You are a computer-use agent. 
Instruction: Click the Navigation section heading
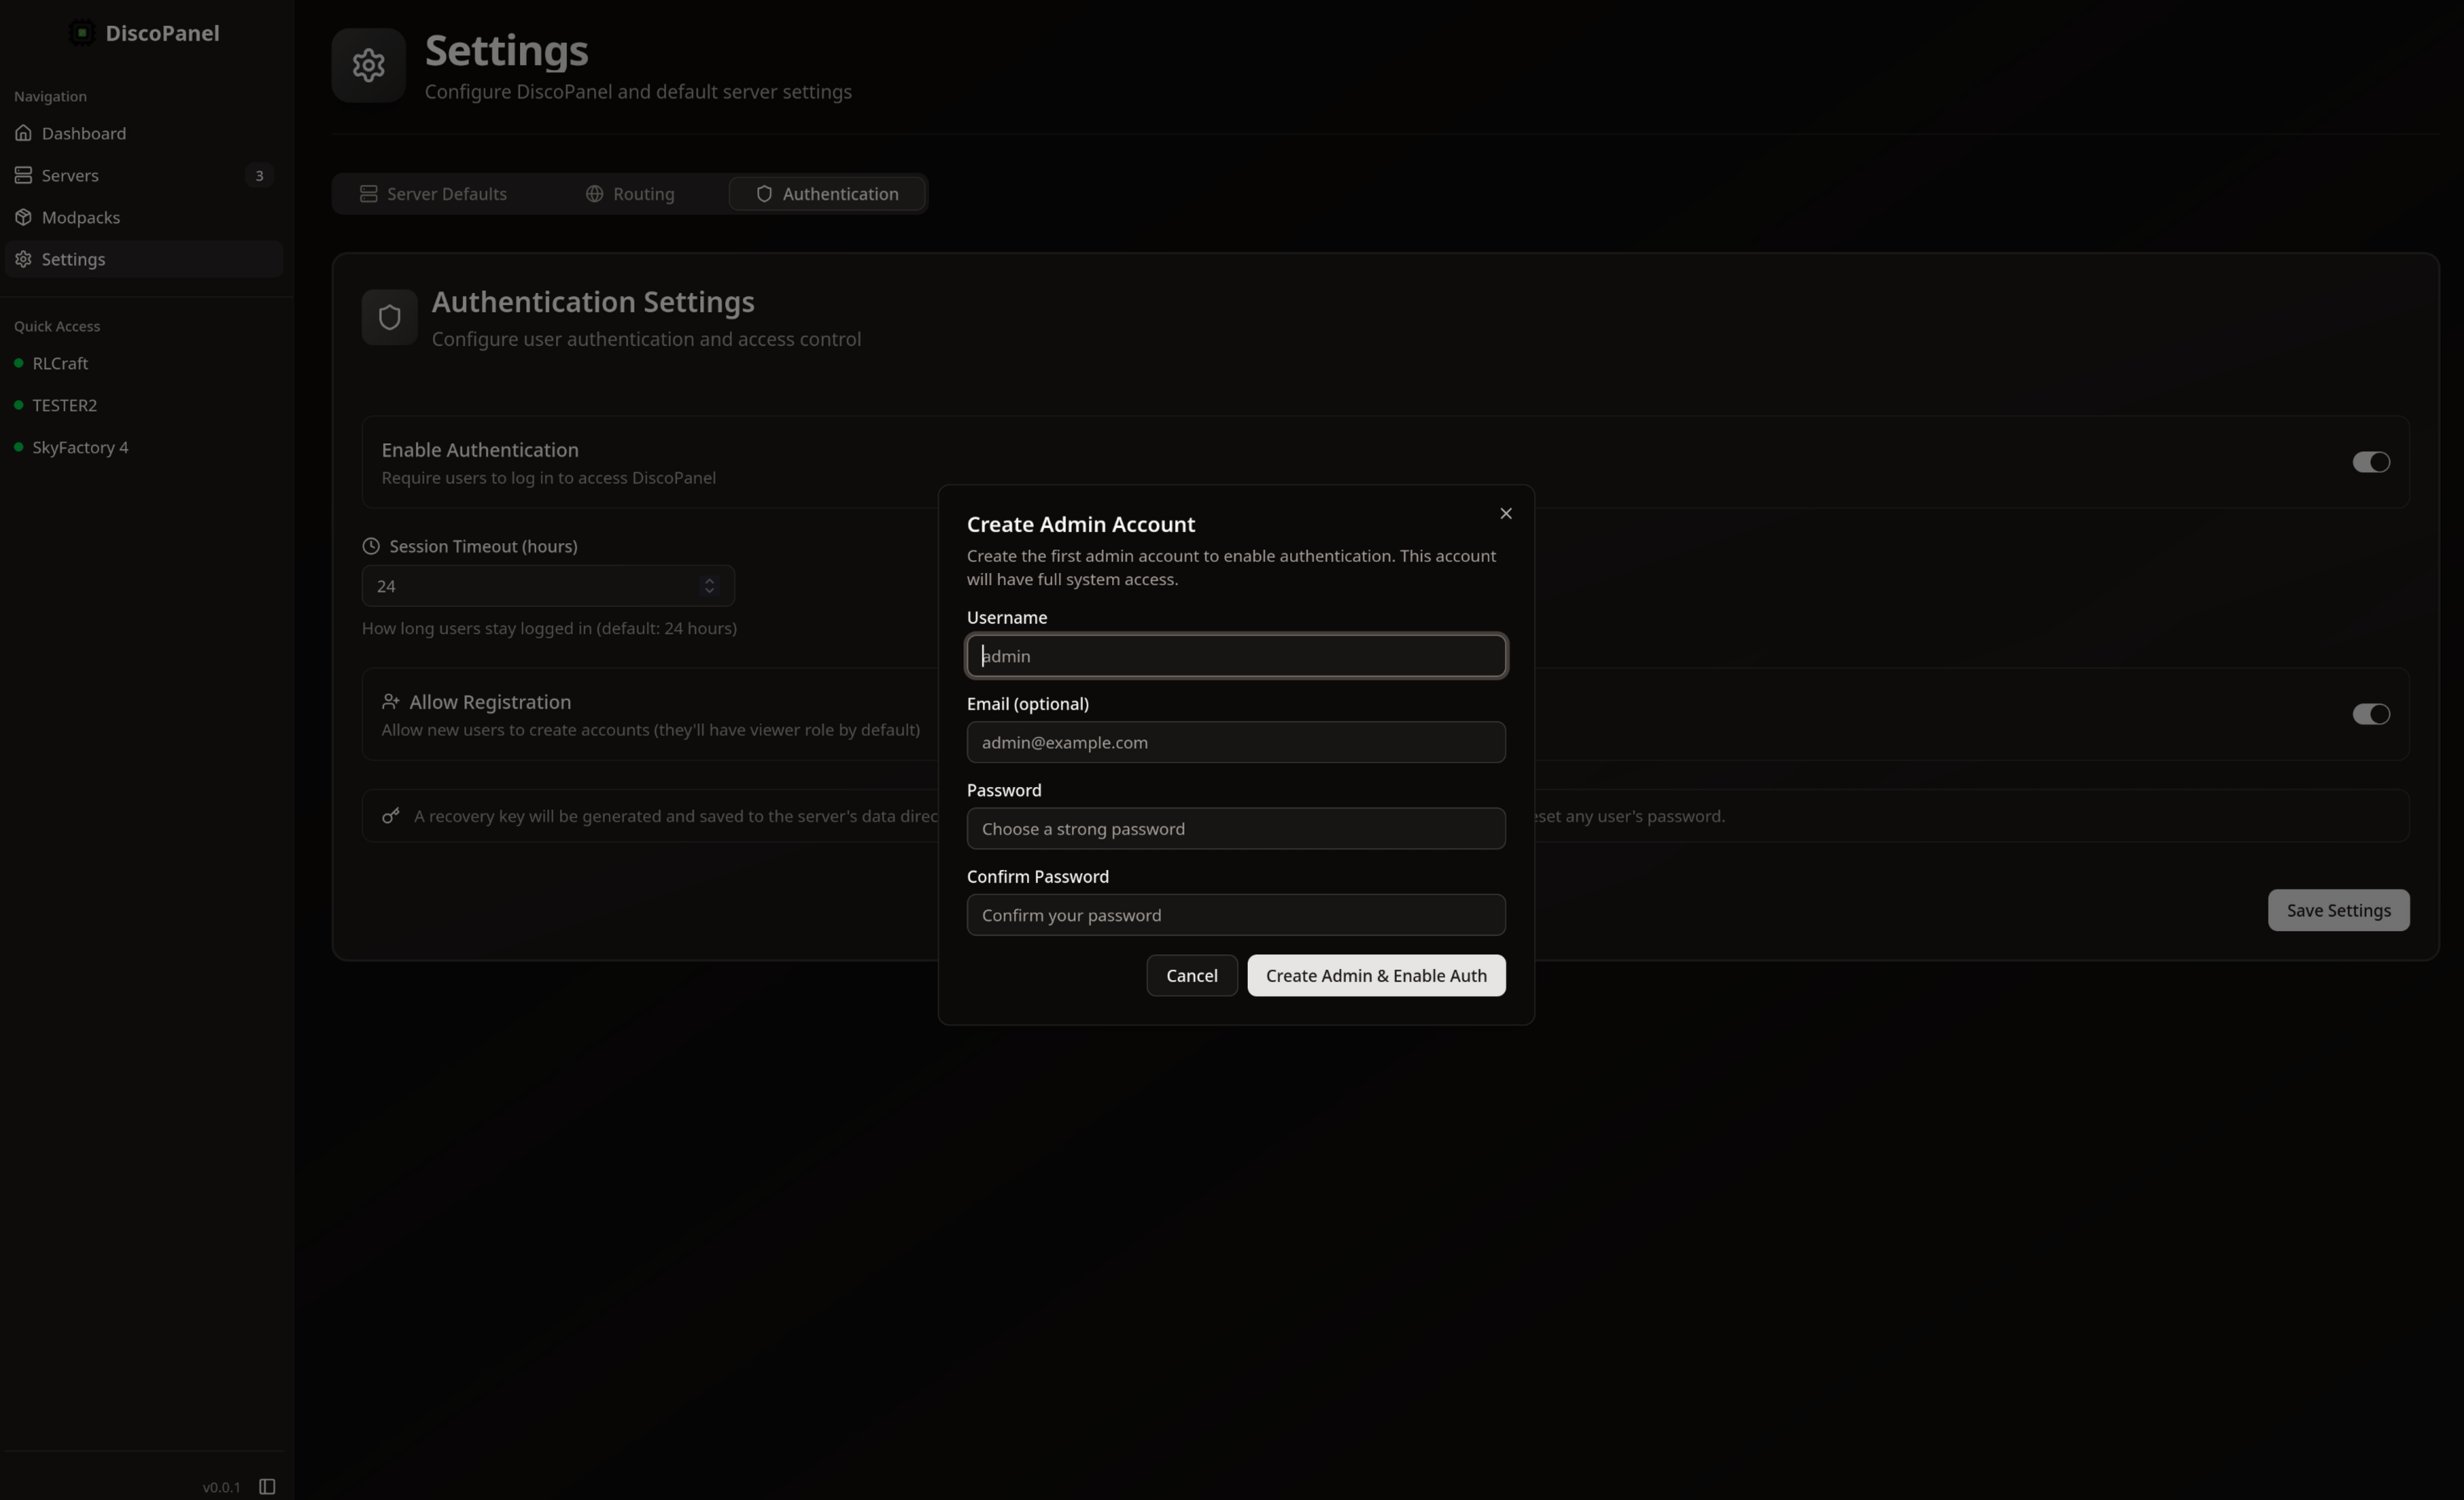point(50,96)
